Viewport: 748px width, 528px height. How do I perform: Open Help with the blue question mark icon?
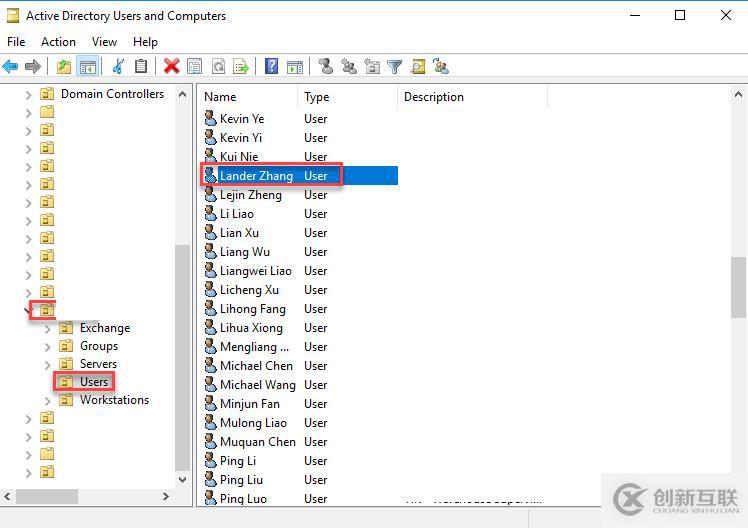click(271, 66)
